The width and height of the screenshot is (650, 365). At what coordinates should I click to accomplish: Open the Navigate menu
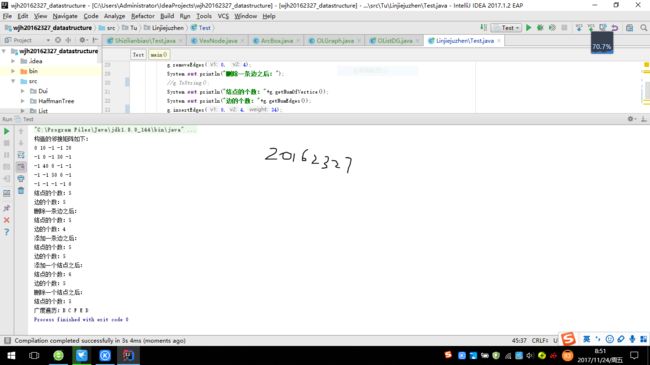65,16
